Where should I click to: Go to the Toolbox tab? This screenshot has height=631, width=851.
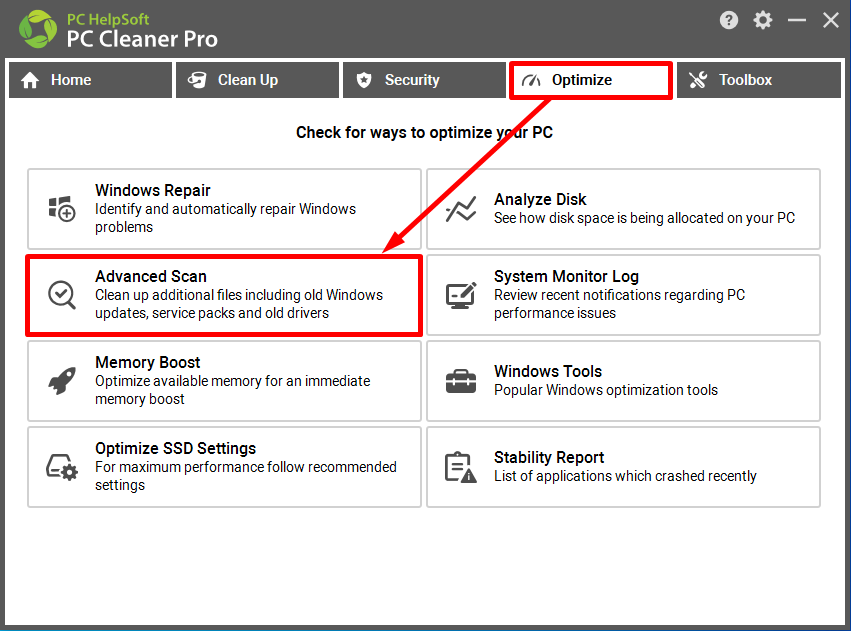[x=759, y=80]
